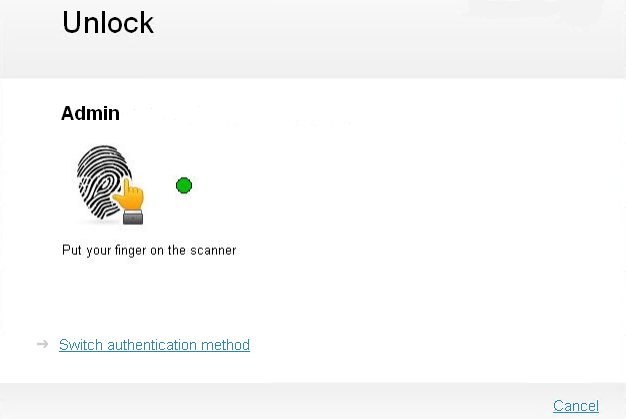
Task: Click the Unlock header text
Action: pos(108,22)
